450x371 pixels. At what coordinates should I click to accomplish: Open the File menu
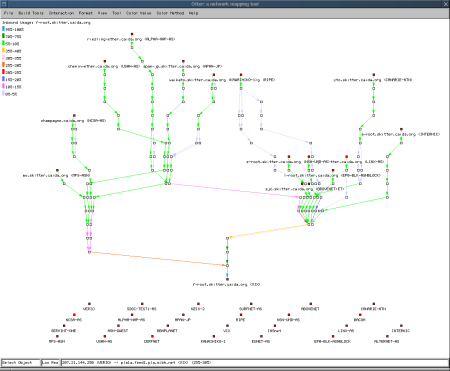pos(9,13)
